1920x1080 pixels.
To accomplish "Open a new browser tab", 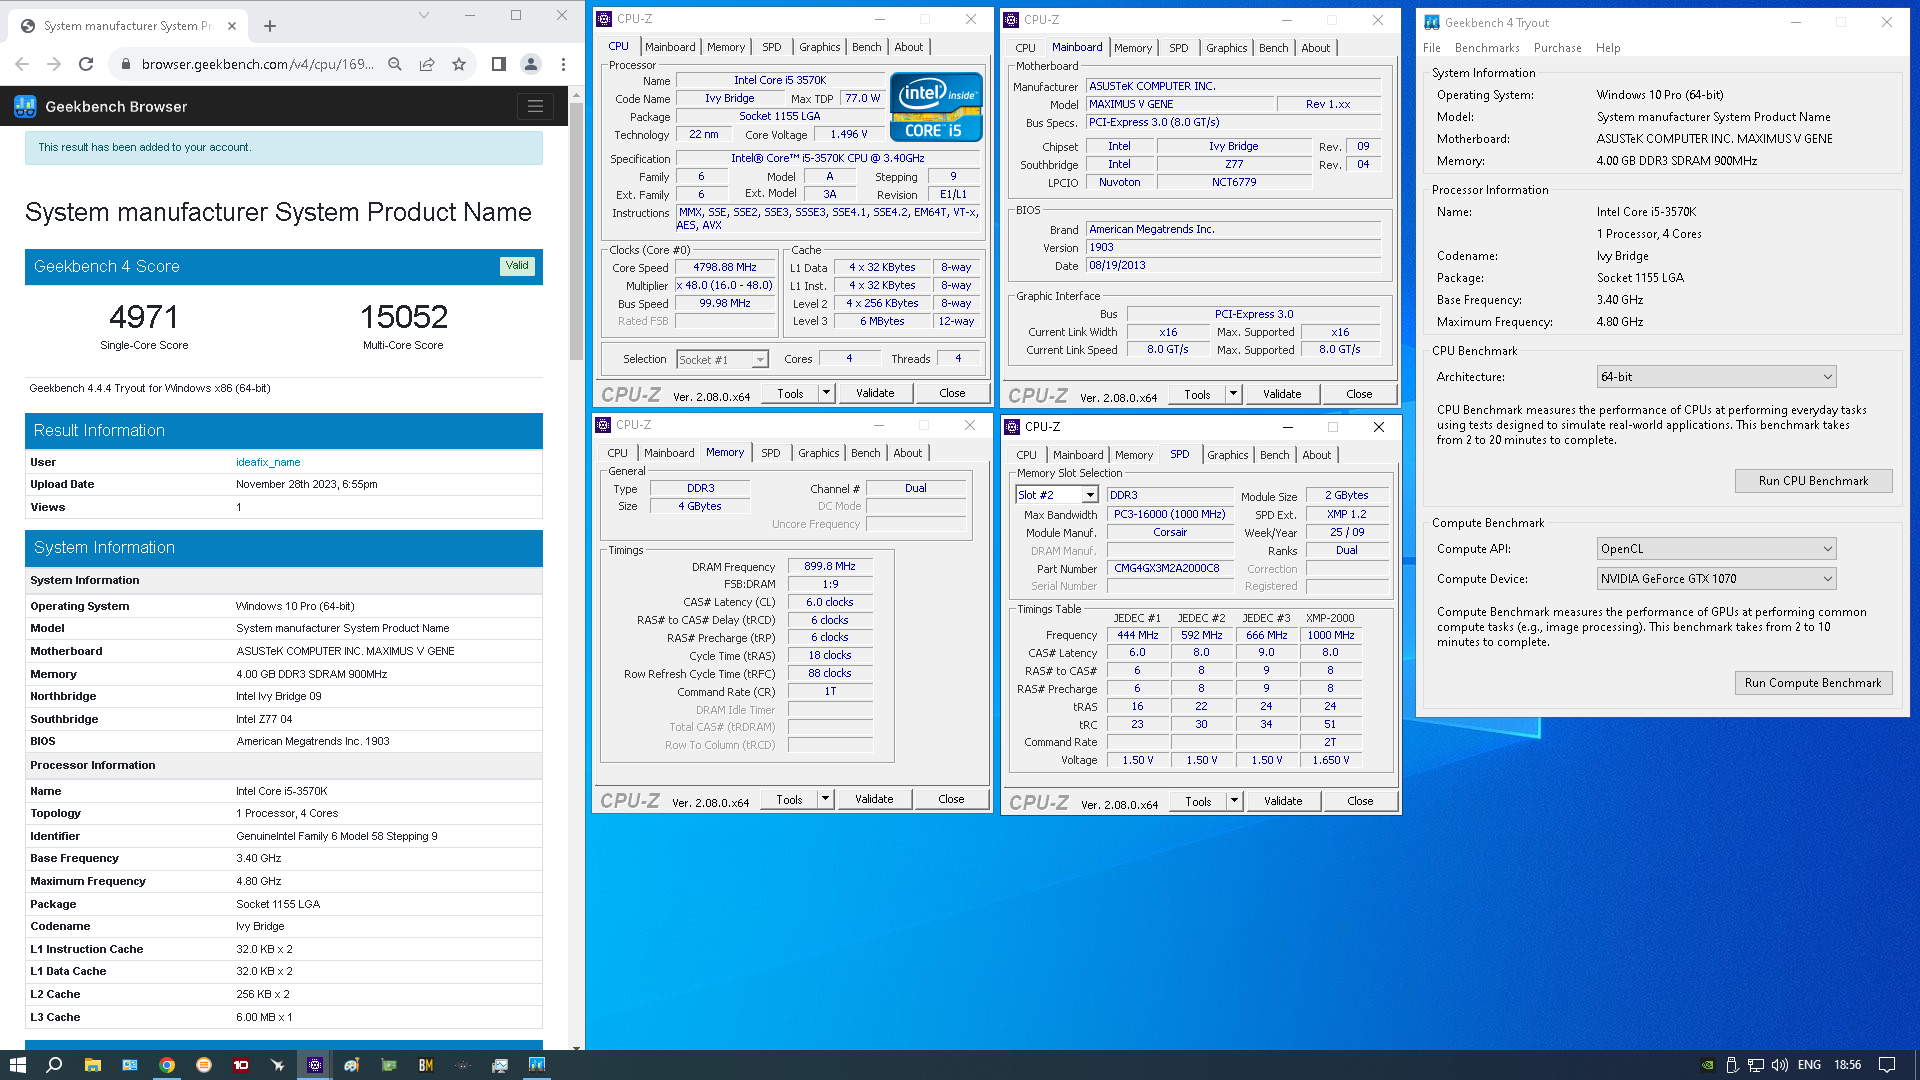I will [x=269, y=26].
